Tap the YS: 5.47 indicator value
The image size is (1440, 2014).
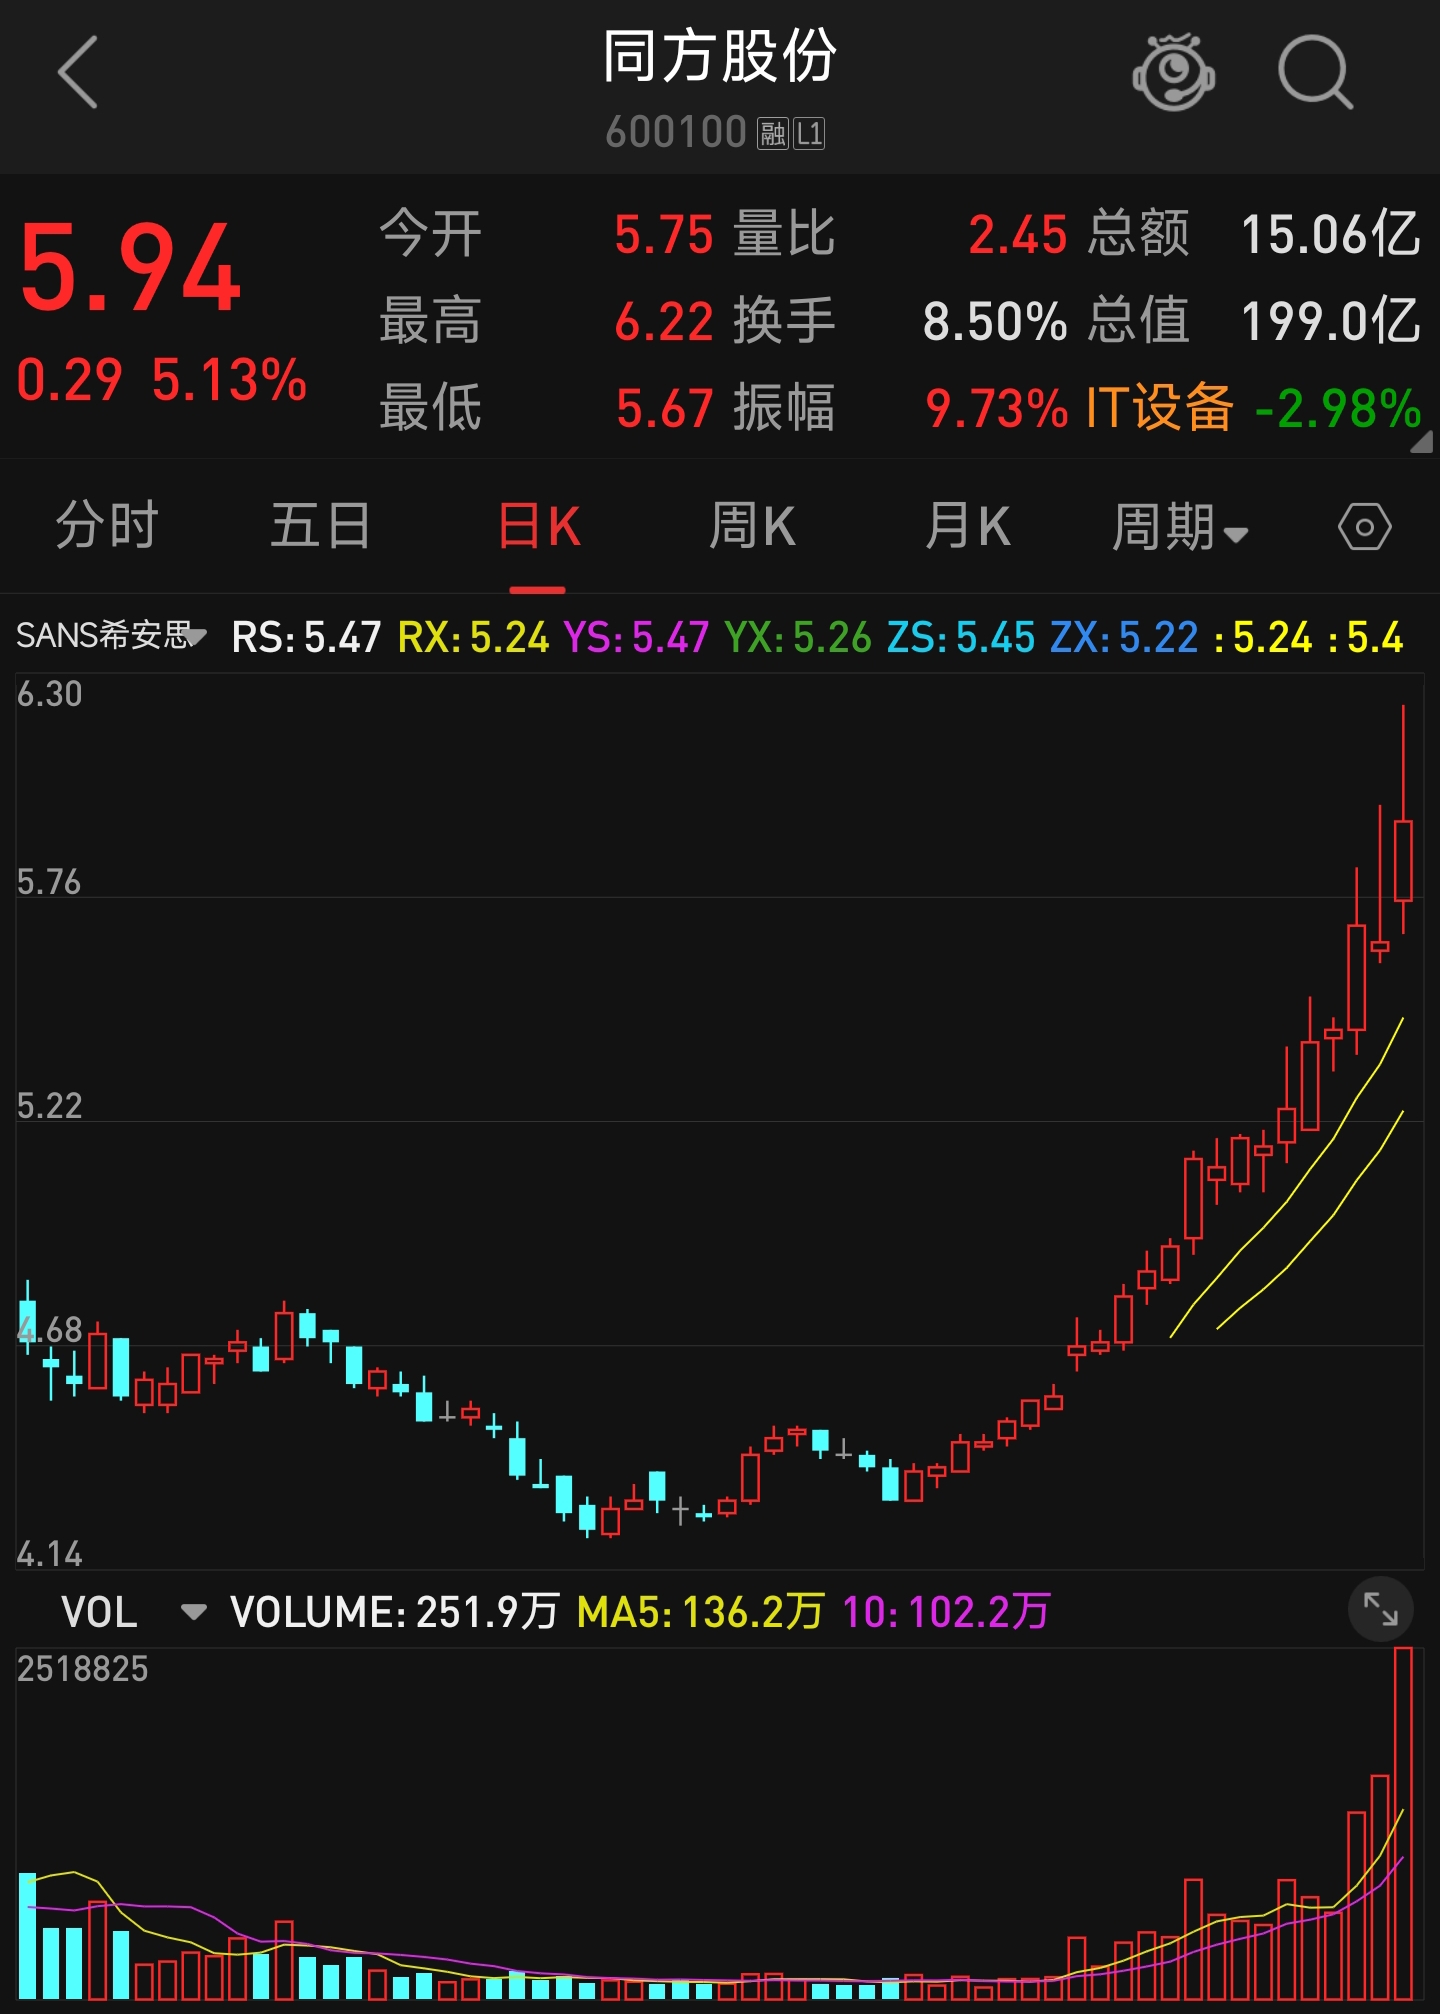coord(636,637)
